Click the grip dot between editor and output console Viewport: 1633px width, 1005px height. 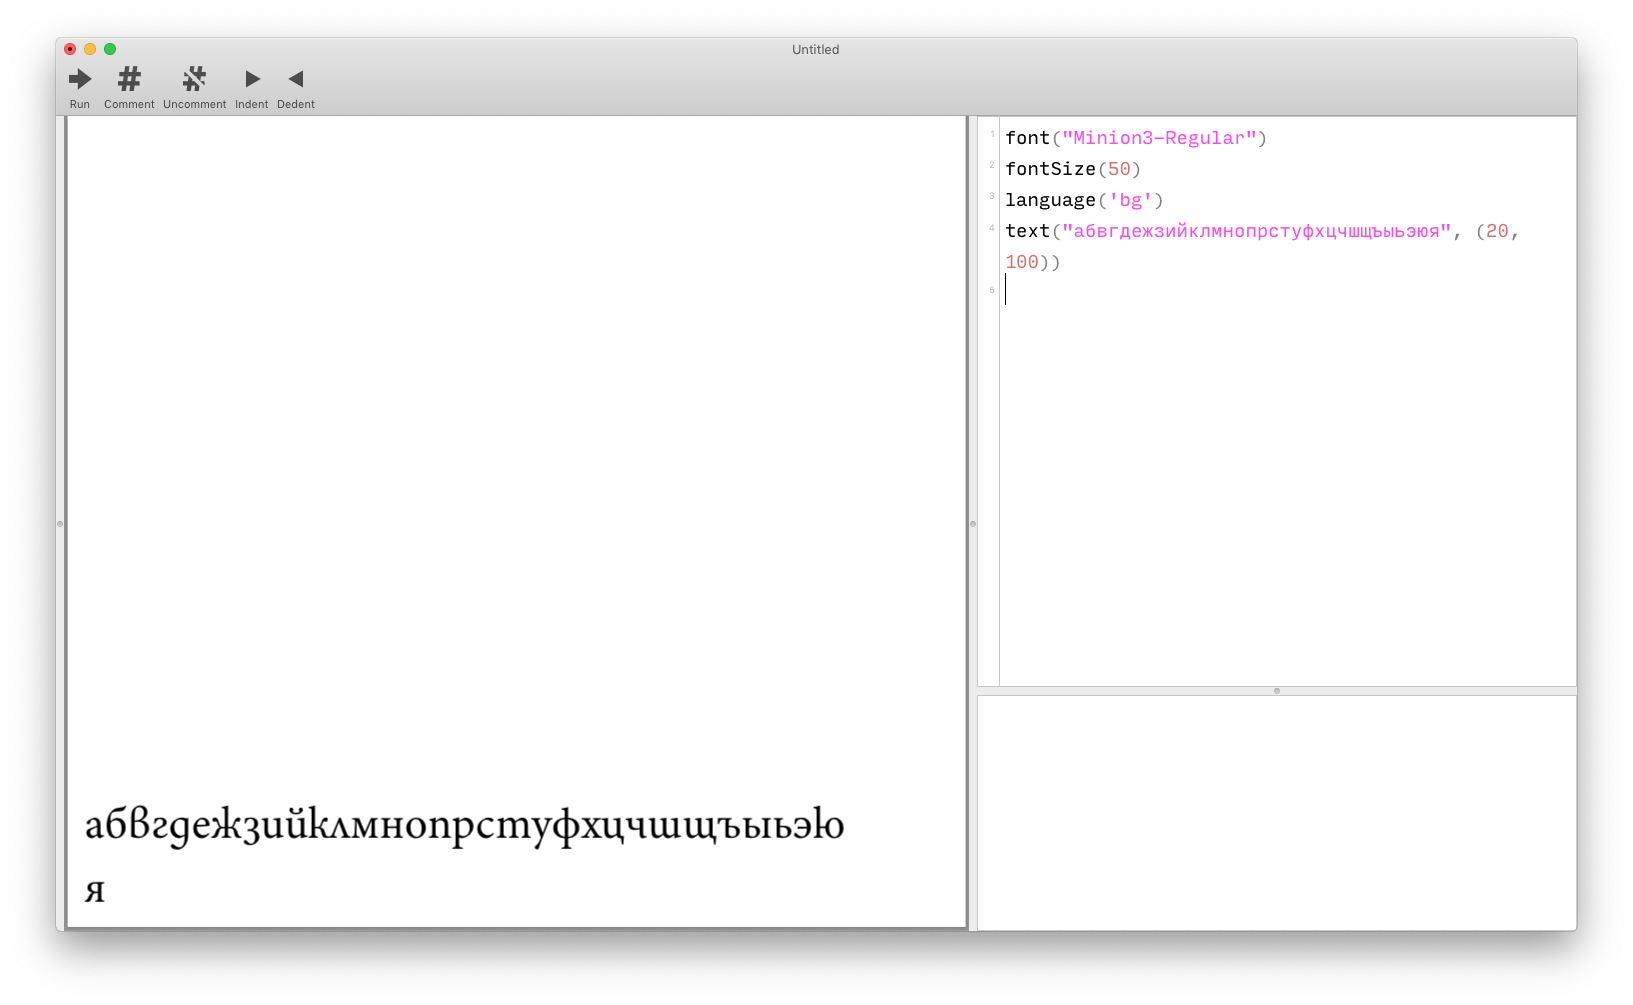click(x=1276, y=689)
